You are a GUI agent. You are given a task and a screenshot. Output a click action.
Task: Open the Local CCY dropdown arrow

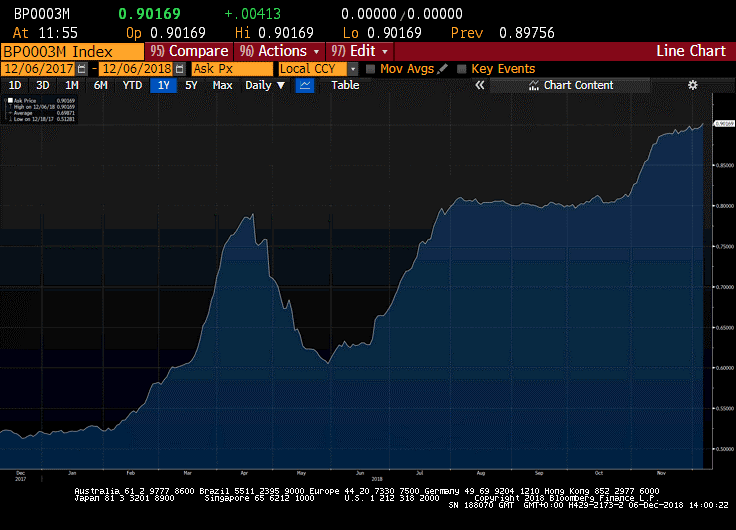(353, 69)
